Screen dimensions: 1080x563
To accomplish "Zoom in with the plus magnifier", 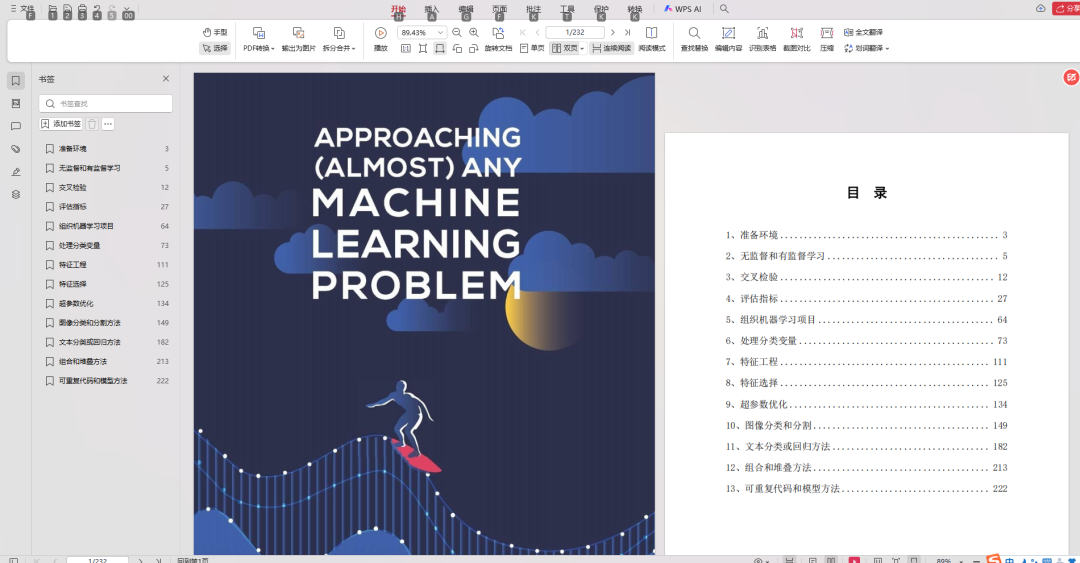I will [x=474, y=32].
